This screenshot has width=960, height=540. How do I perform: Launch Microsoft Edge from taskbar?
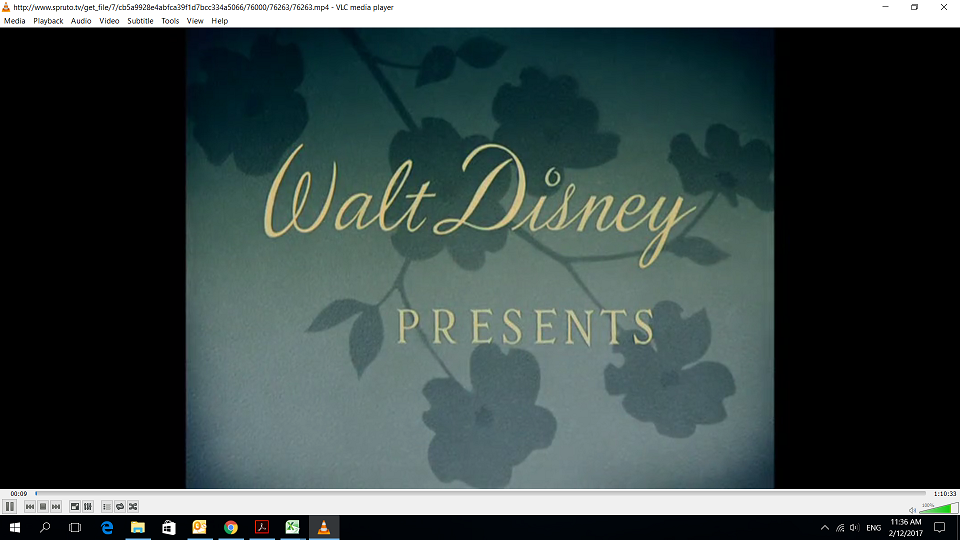pyautogui.click(x=107, y=527)
